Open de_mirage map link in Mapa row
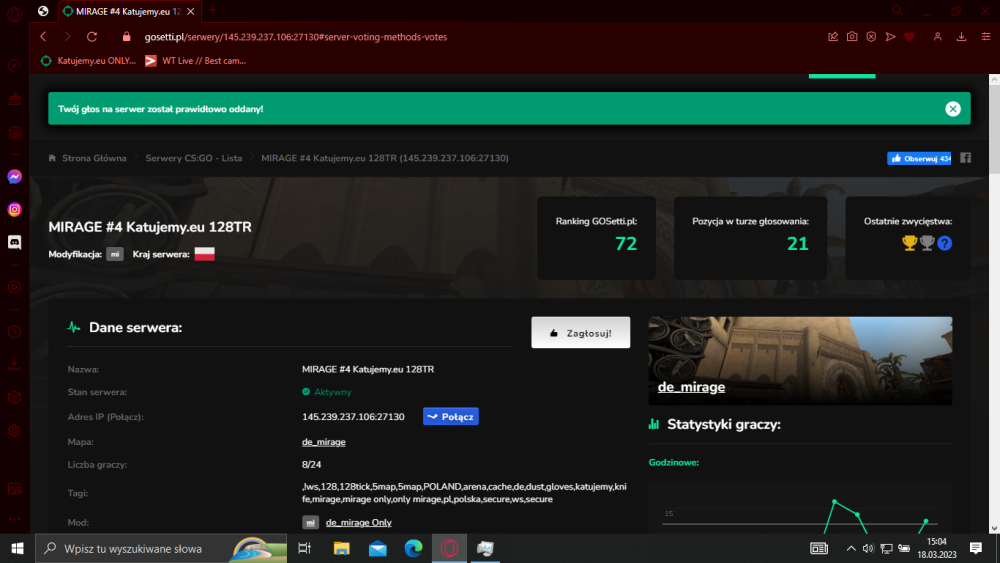This screenshot has width=1000, height=563. pyautogui.click(x=323, y=442)
